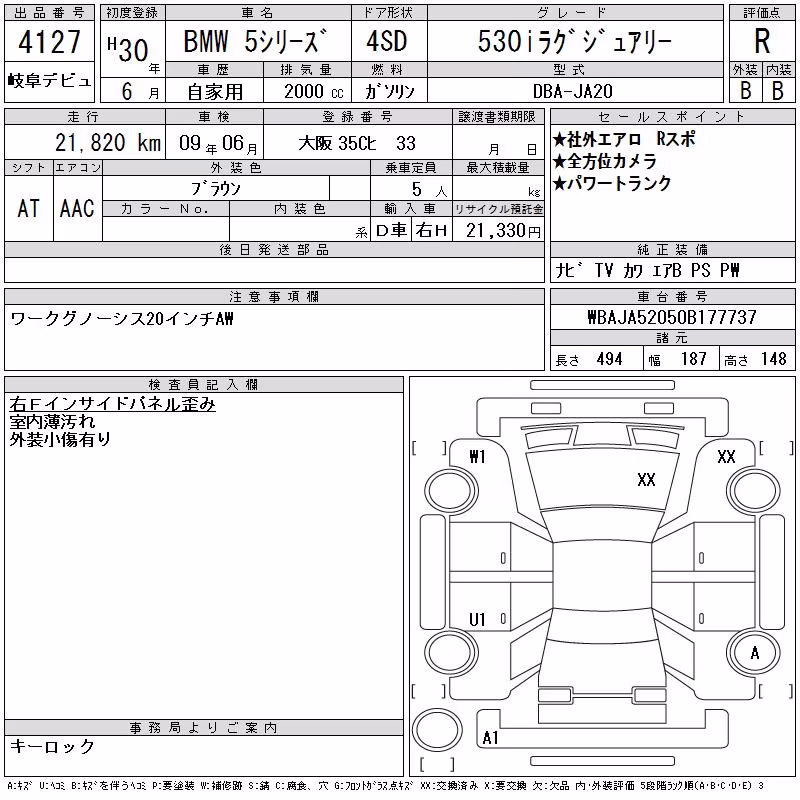Click the exterior grade B cell

click(745, 90)
